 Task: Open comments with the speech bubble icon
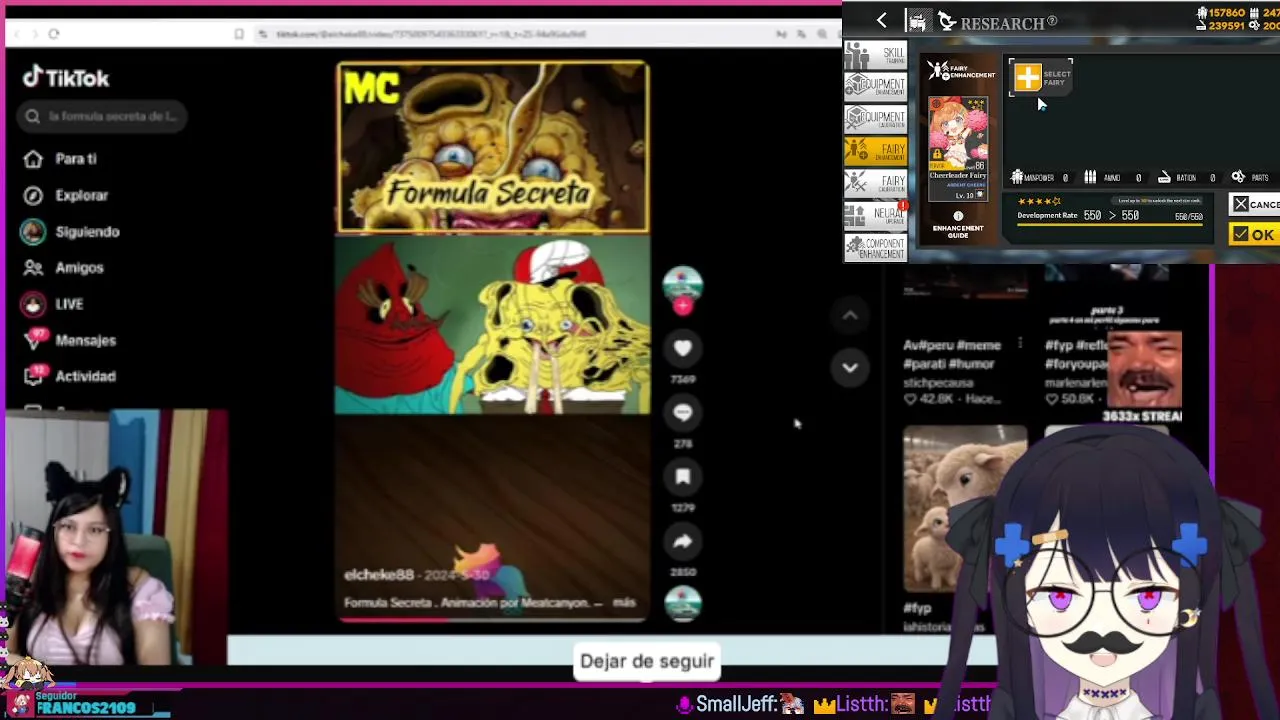click(x=683, y=412)
